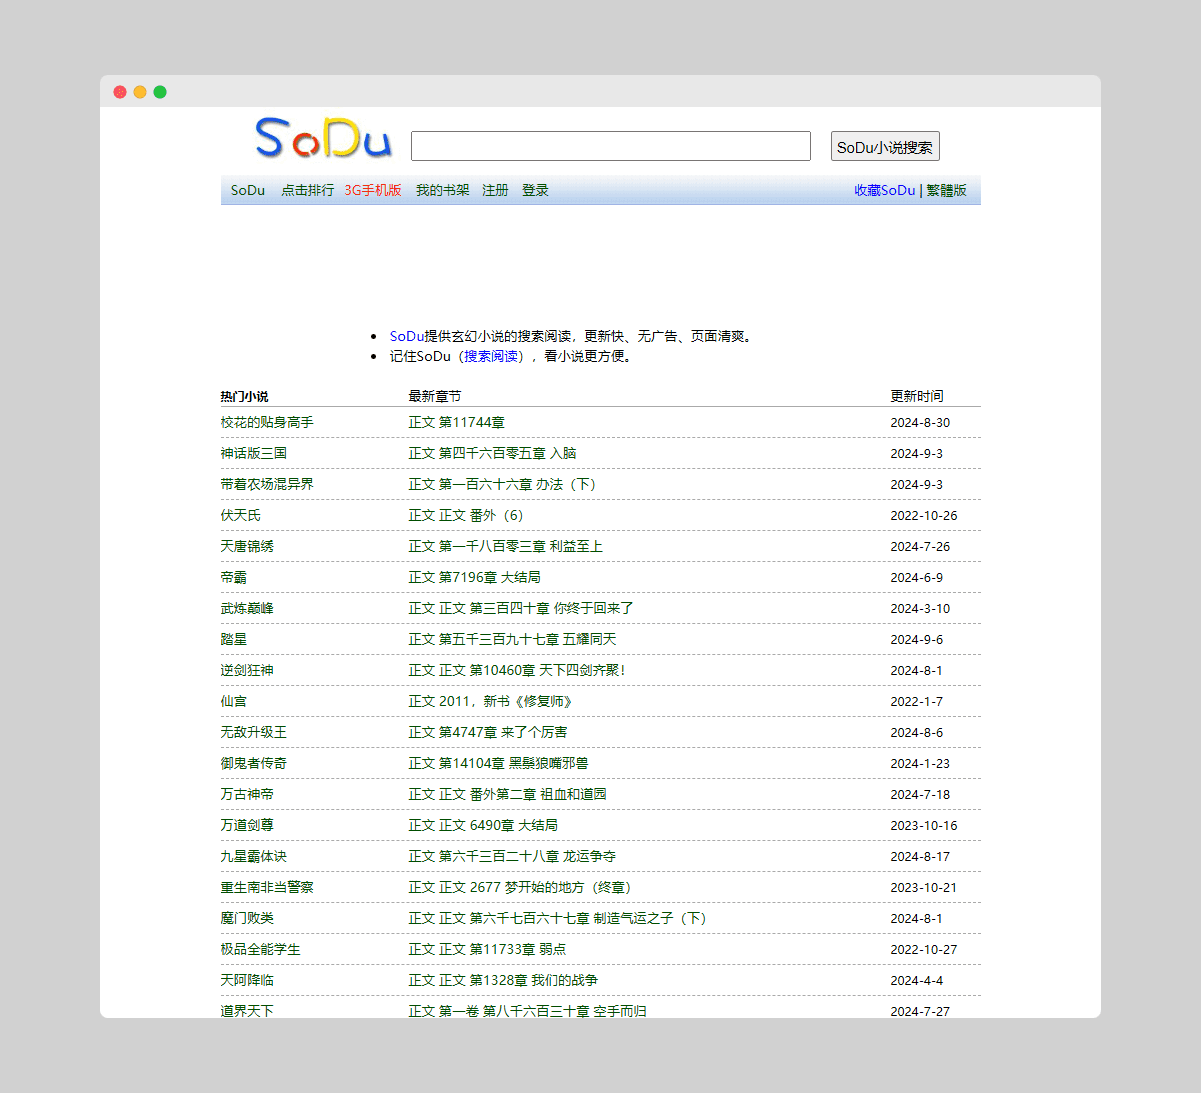The width and height of the screenshot is (1201, 1093).
Task: Select the novel 九星霸体诀
Action: coord(254,856)
